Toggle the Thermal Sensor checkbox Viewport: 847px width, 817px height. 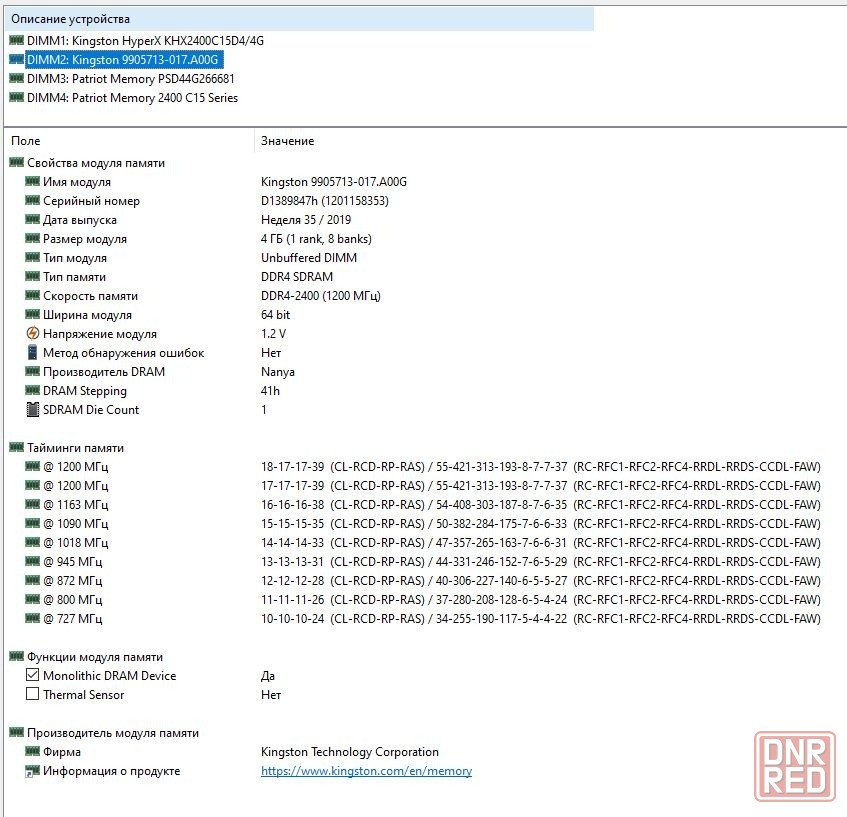(32, 694)
